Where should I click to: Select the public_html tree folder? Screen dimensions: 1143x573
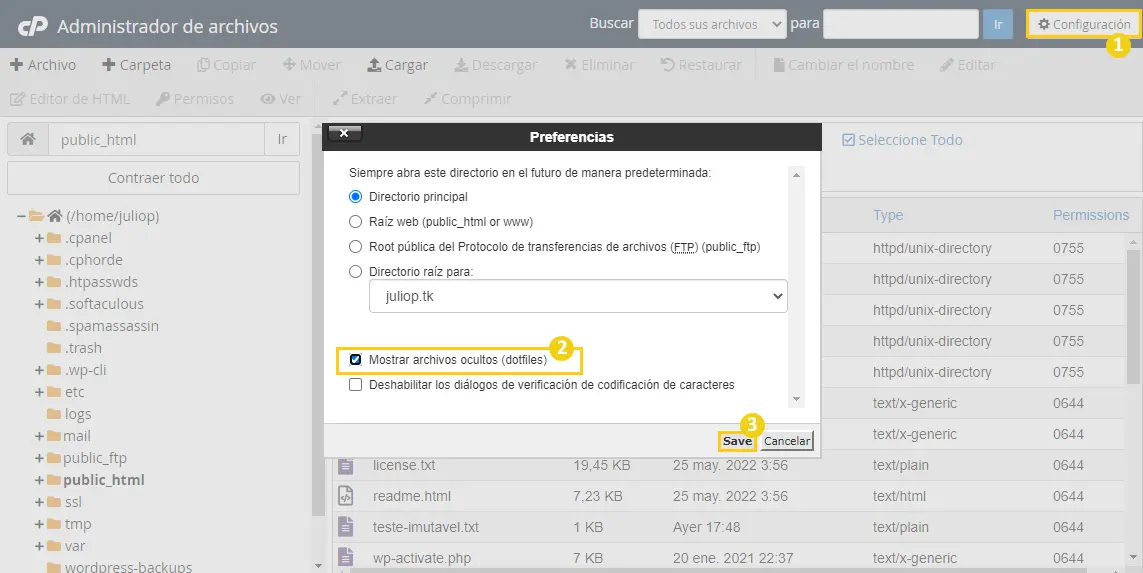point(104,480)
